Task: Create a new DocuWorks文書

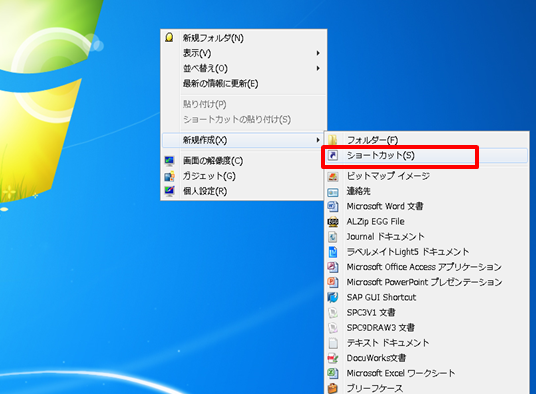Action: pyautogui.click(x=426, y=358)
